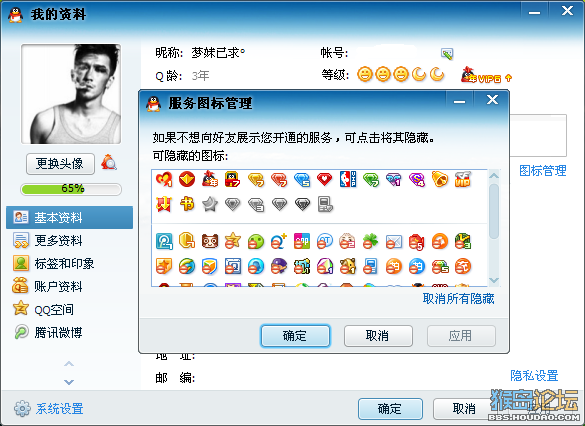This screenshot has width=585, height=426.
Task: Open the 基本资料 tab
Action: 69,217
